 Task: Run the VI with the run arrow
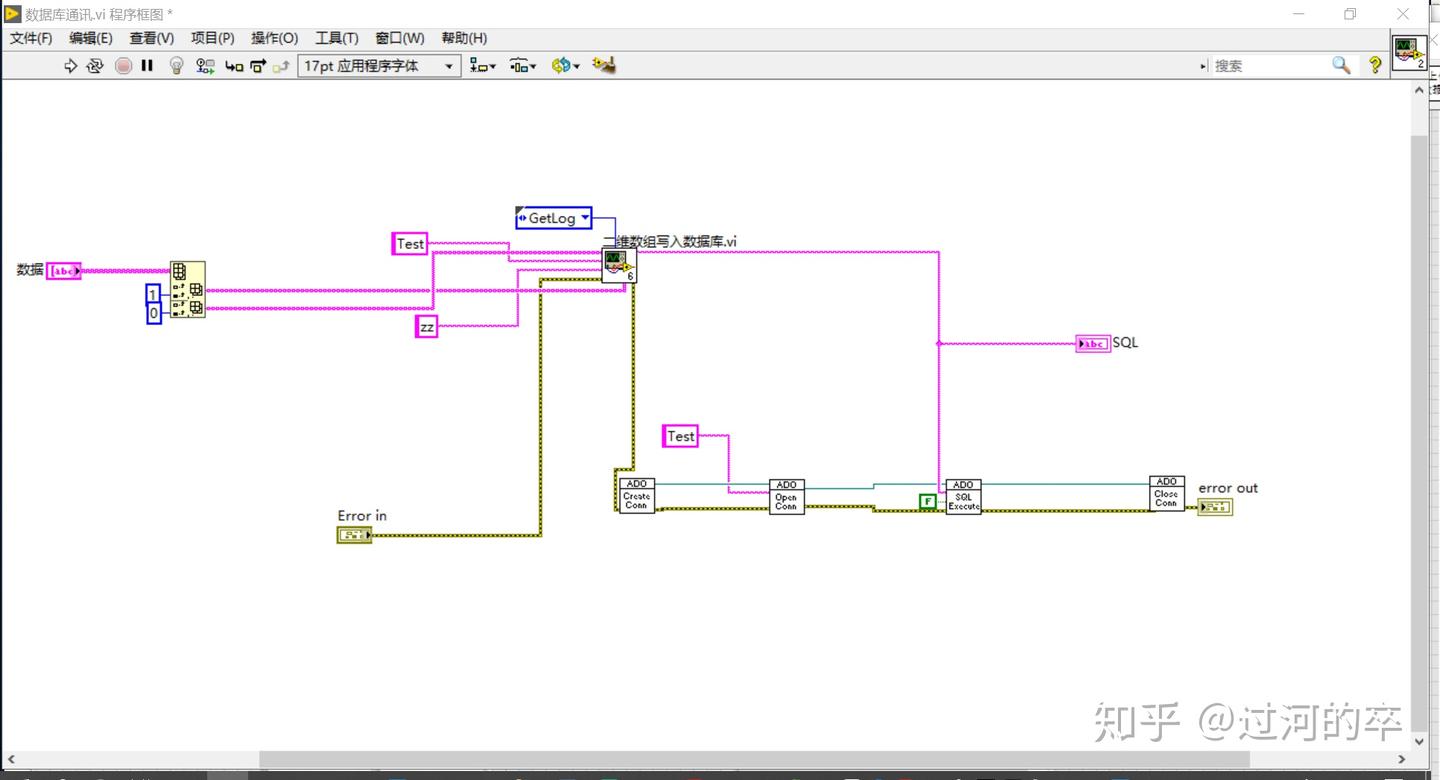pos(71,65)
